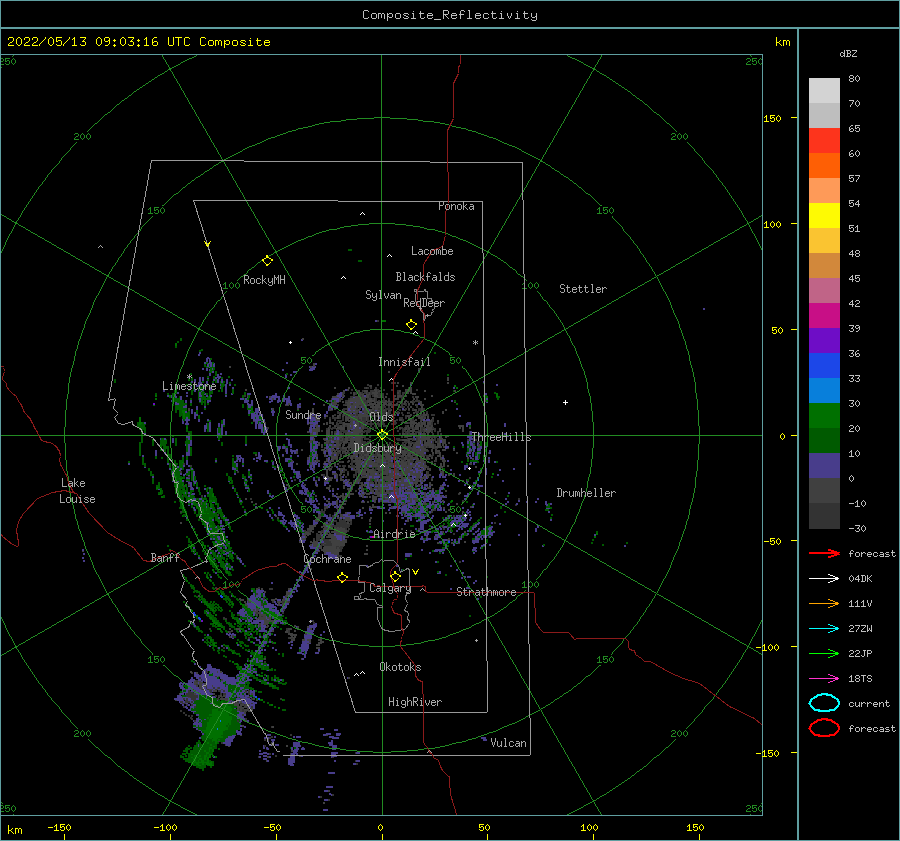The height and width of the screenshot is (841, 900).
Task: Select the orange 111V arrow in legend
Action: pos(824,603)
